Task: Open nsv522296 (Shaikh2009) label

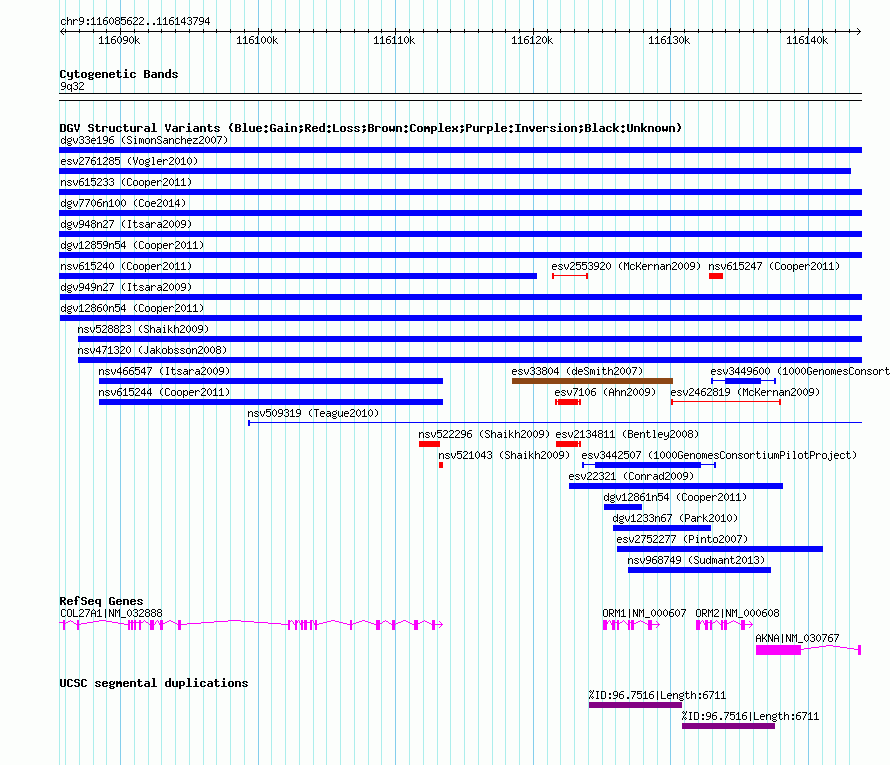Action: 484,434
